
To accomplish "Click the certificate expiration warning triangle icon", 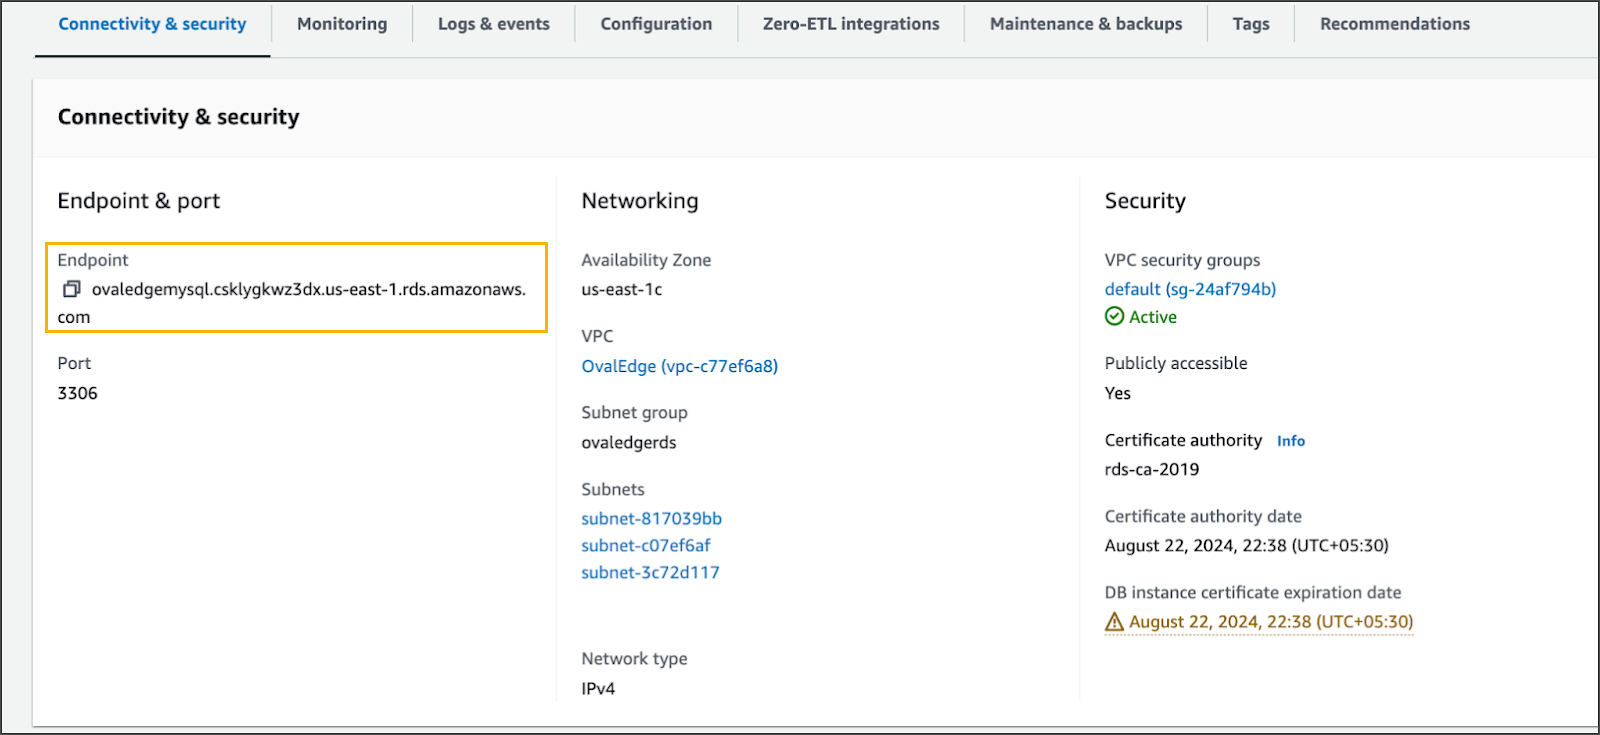I will 1114,622.
